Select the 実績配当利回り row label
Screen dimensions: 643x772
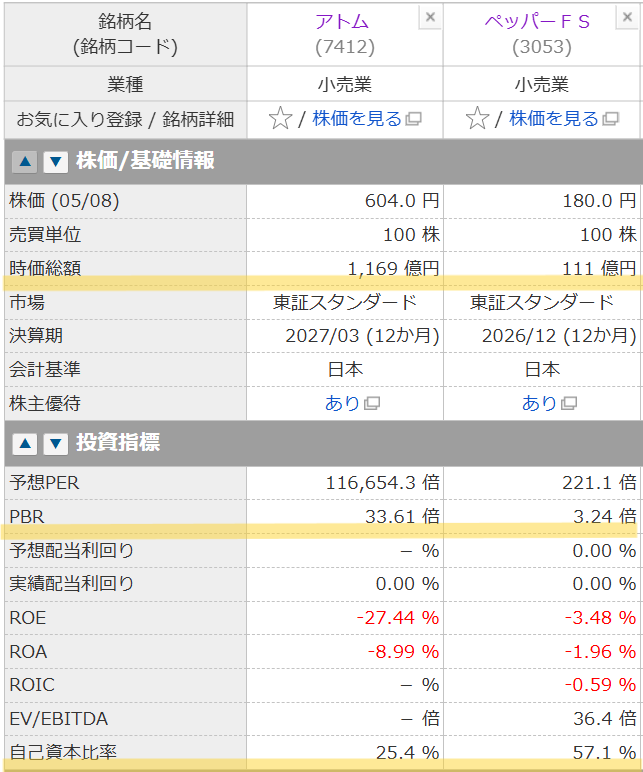tap(71, 584)
